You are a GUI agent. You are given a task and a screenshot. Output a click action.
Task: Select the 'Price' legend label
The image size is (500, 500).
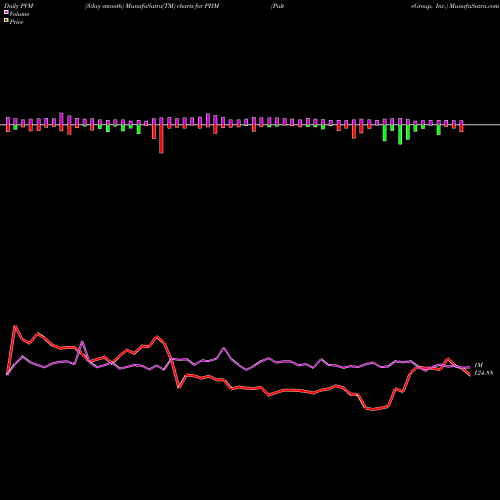[x=16, y=22]
